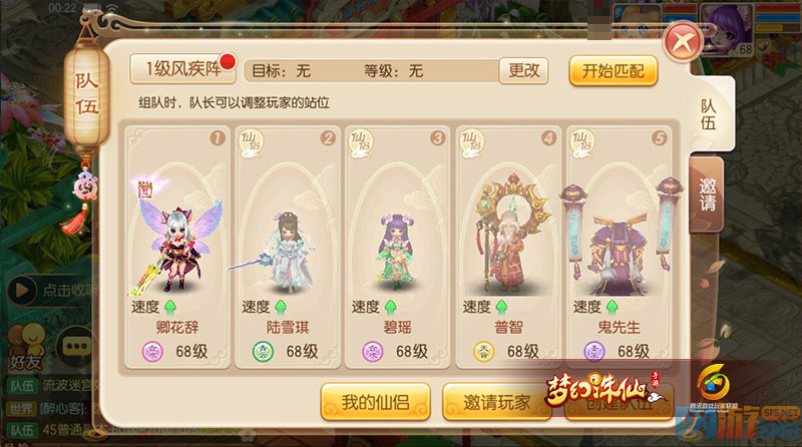Click the 仙侣 badge on 鬼先生's card
Viewport: 802px width, 447px height.
coord(582,143)
